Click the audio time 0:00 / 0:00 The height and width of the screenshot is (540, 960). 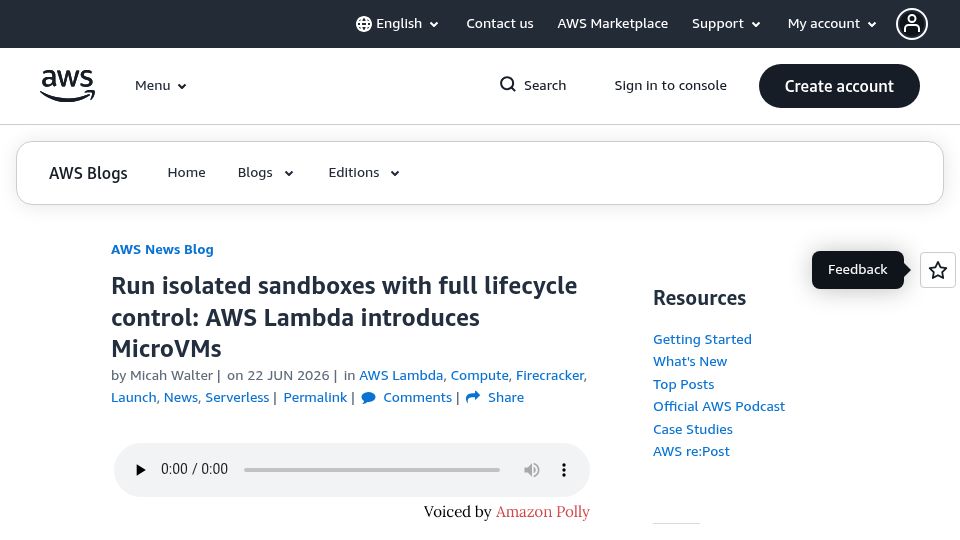[194, 470]
